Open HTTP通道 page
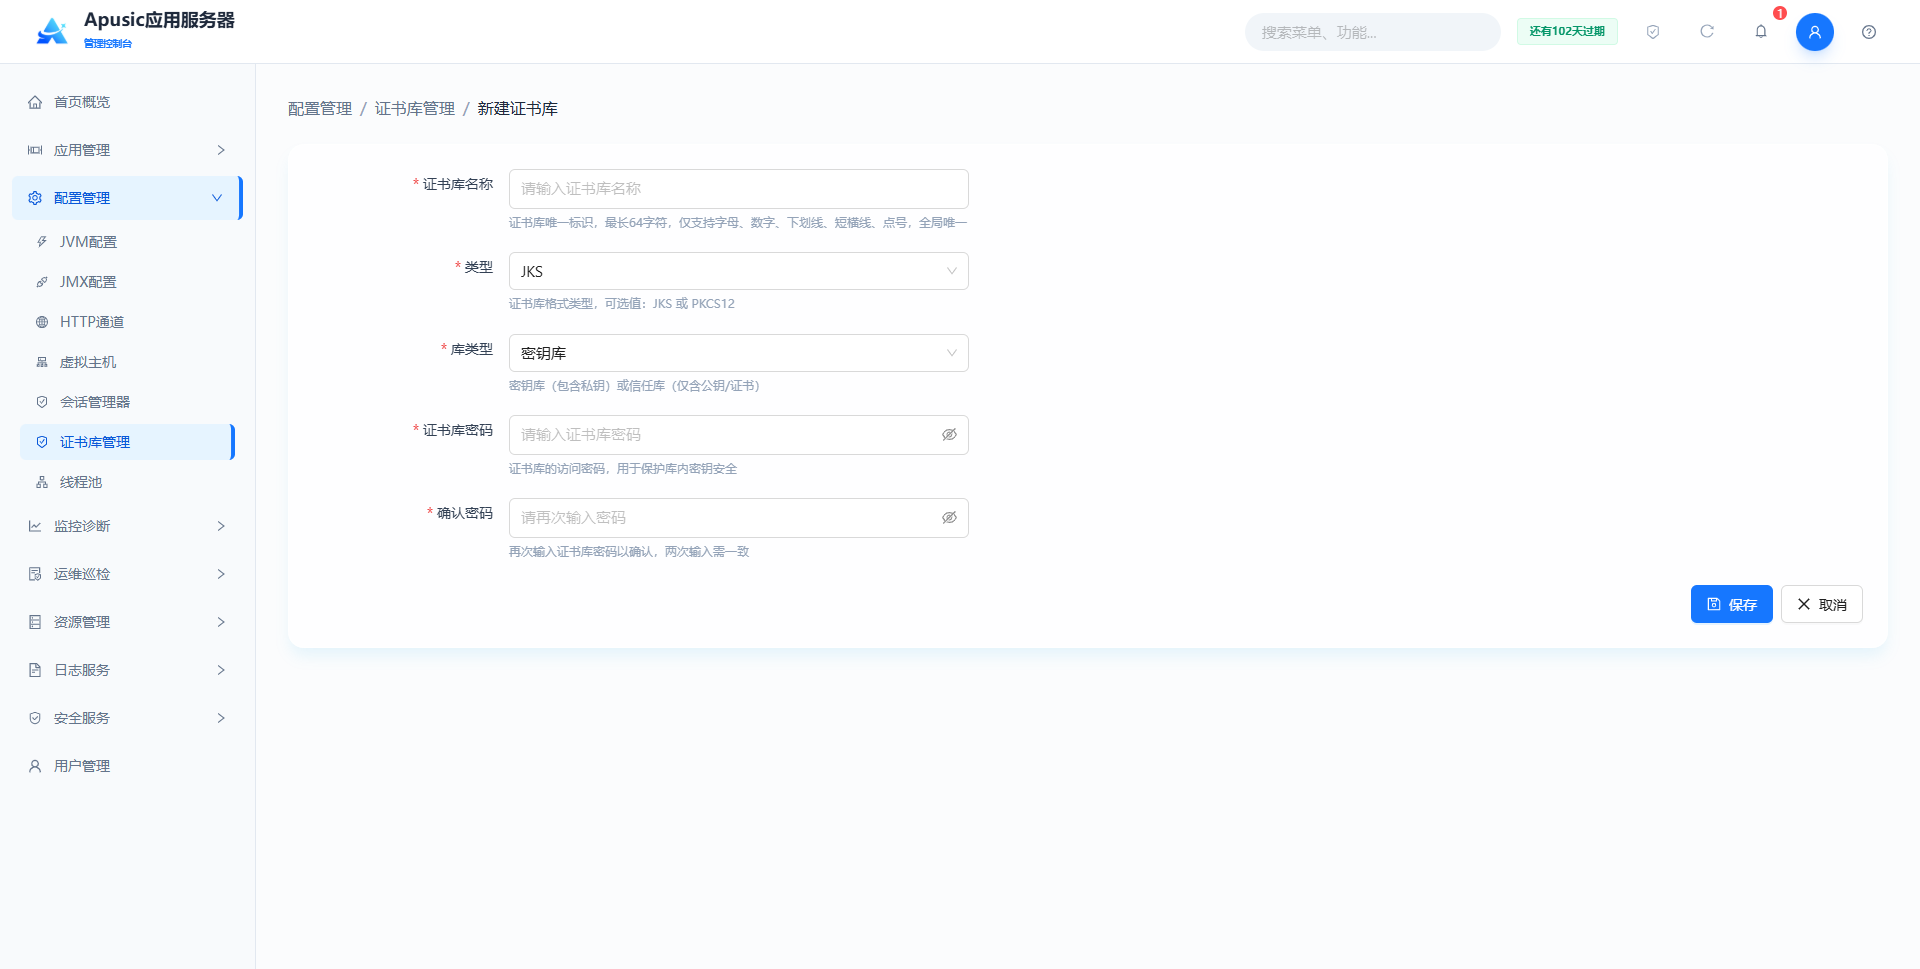Screen dimensions: 1920x969 (x=128, y=322)
